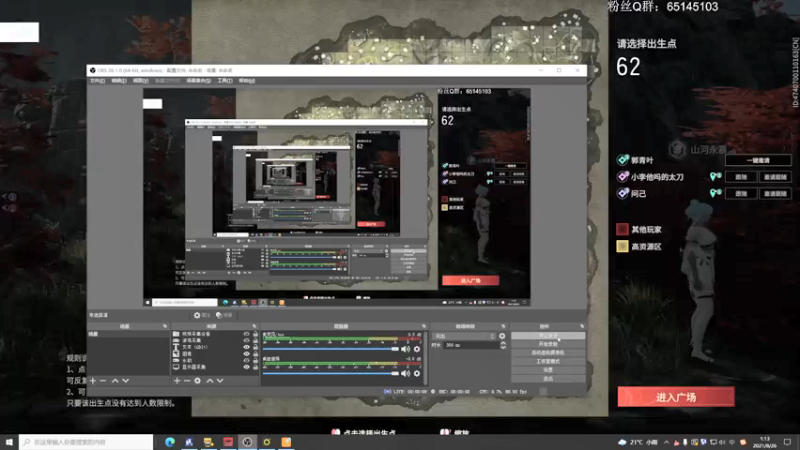Move scene down in Scenes dock
Screen dimensions: 800x450
(126, 381)
